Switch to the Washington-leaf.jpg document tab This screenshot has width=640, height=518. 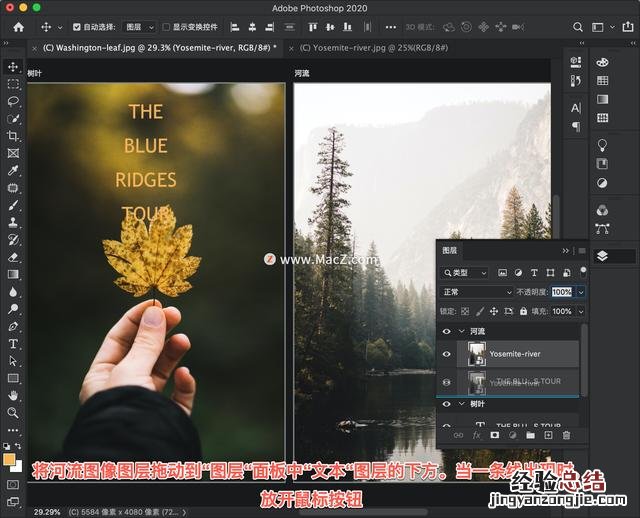tap(160, 48)
